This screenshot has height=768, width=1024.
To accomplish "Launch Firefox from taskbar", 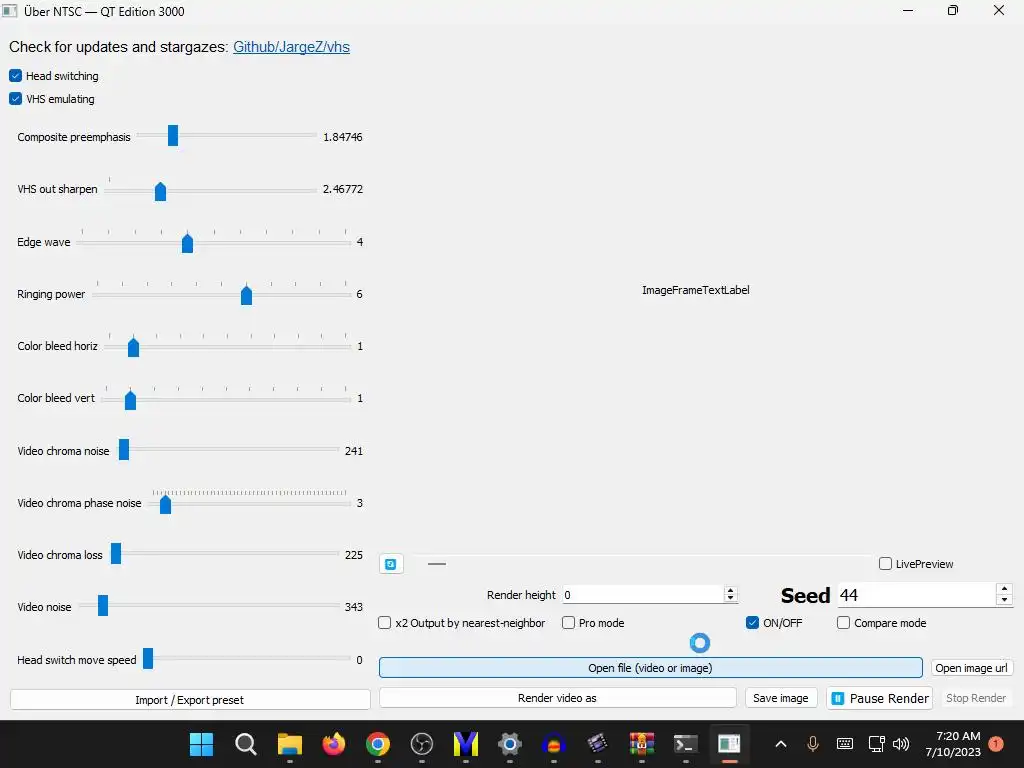I will [334, 744].
